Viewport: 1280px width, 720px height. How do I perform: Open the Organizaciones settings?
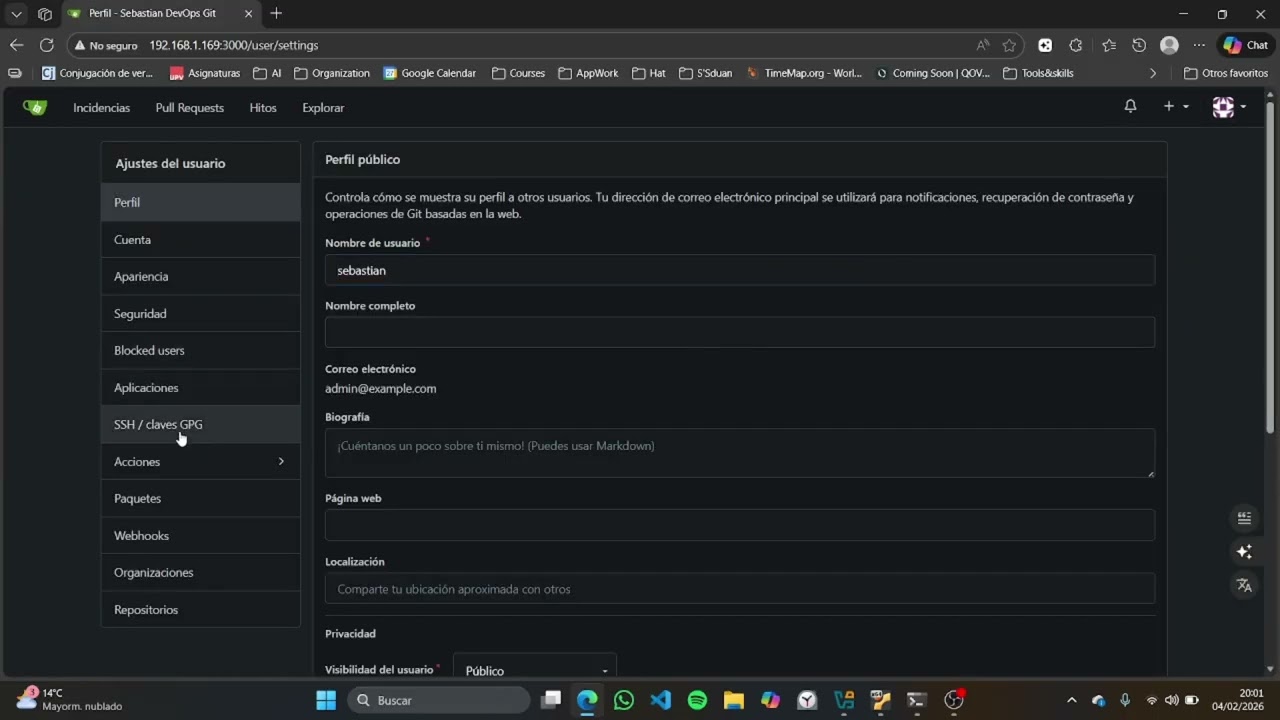(200, 572)
